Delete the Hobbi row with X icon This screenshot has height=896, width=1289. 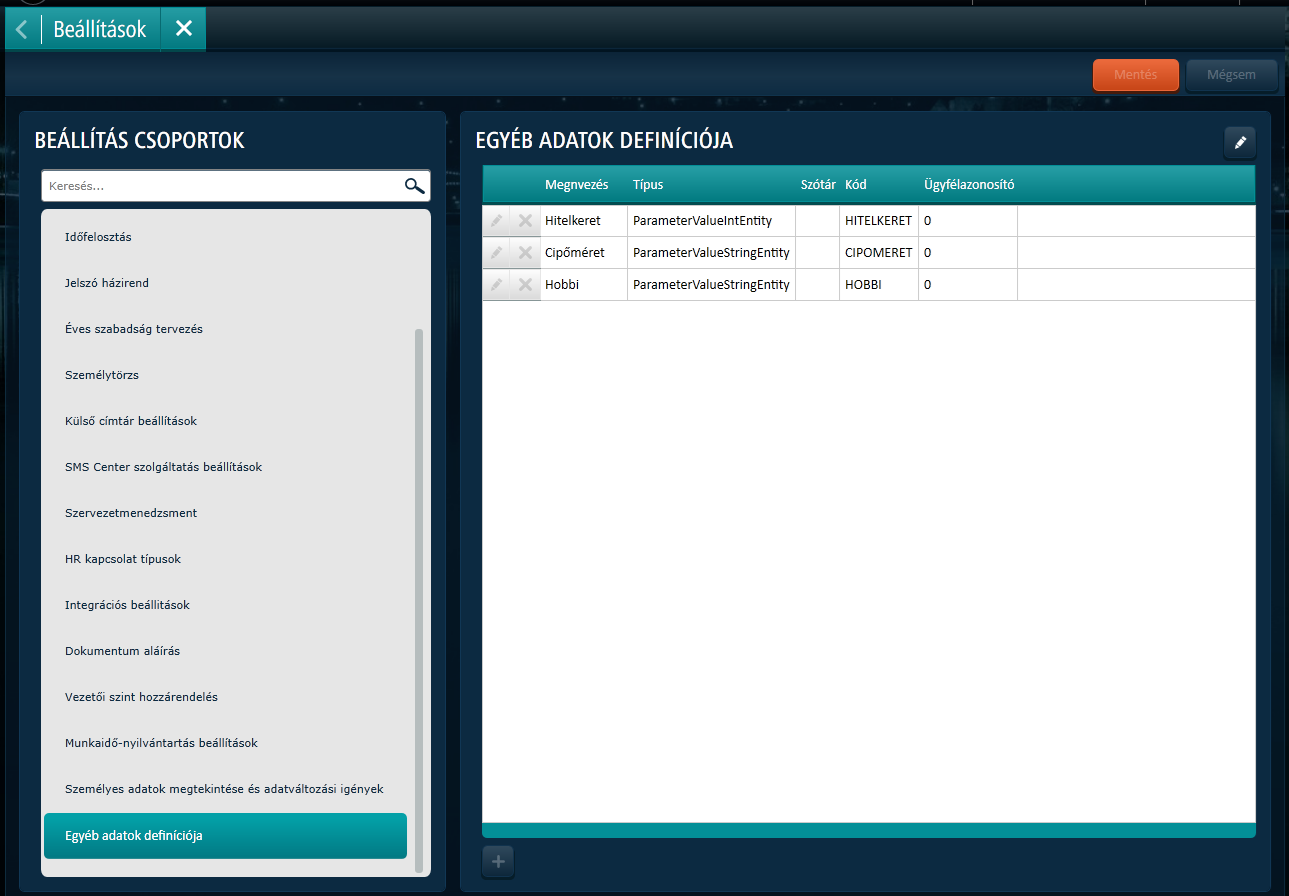525,285
